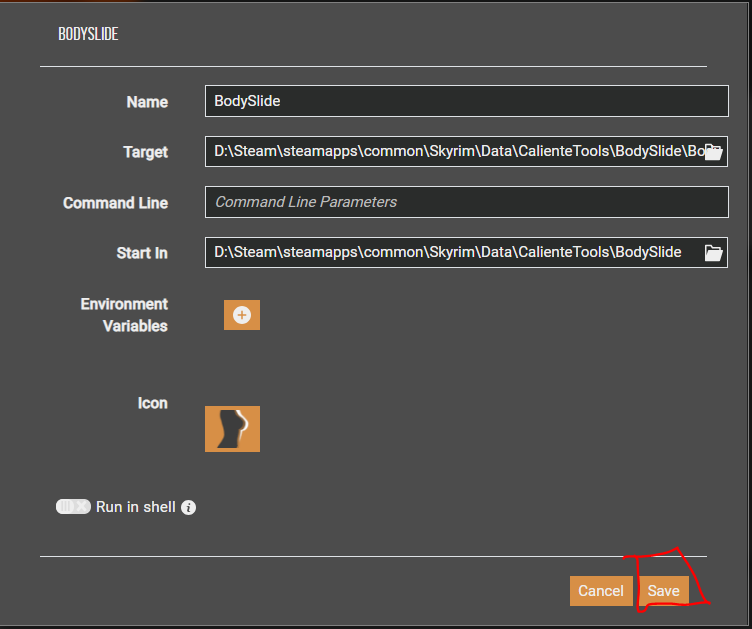Add an environment variable with plus button
Image resolution: width=752 pixels, height=629 pixels.
(242, 315)
